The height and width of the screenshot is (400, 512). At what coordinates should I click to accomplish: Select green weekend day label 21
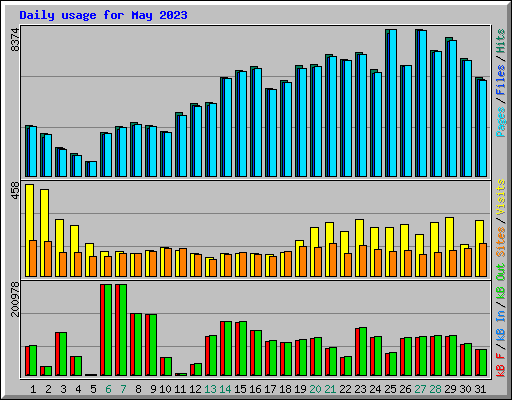pyautogui.click(x=330, y=389)
